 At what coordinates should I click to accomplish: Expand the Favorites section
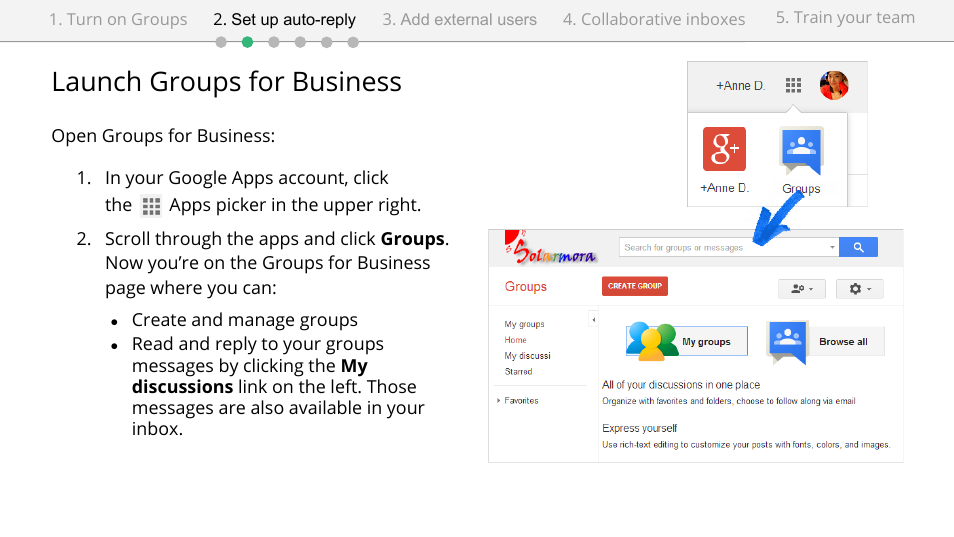518,401
